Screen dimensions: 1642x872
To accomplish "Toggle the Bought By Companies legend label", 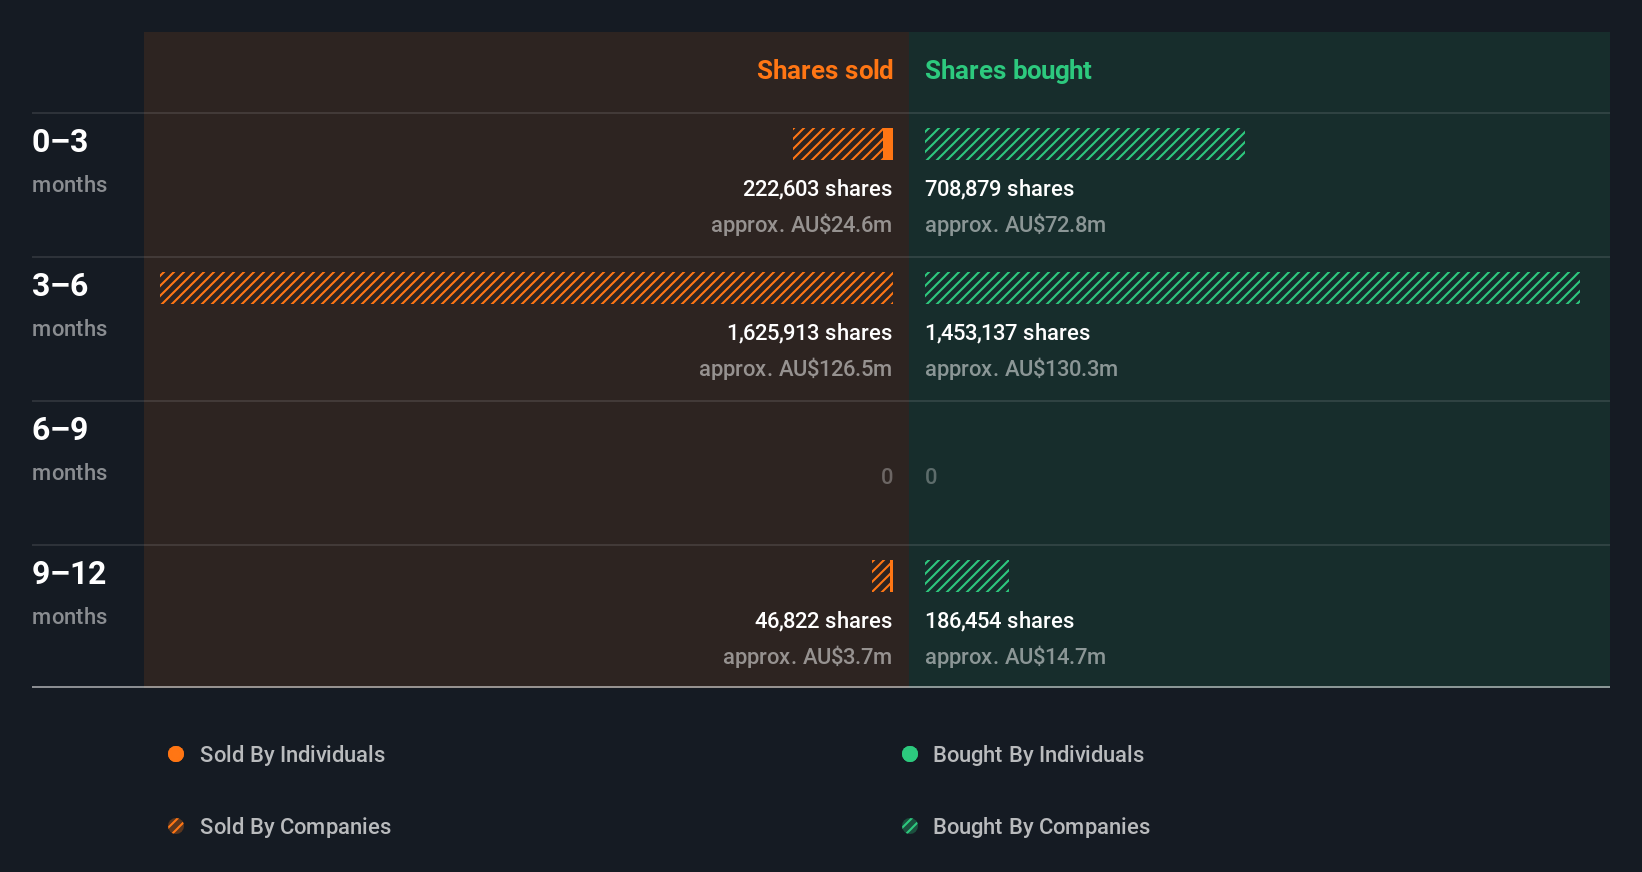I will tap(1041, 826).
